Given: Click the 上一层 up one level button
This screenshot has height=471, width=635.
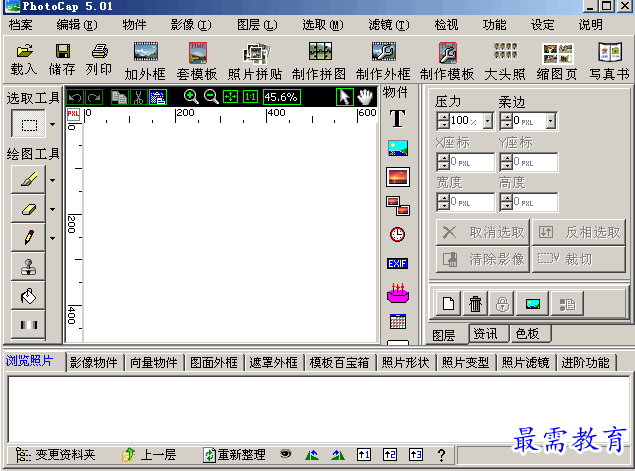Looking at the screenshot, I should [149, 455].
